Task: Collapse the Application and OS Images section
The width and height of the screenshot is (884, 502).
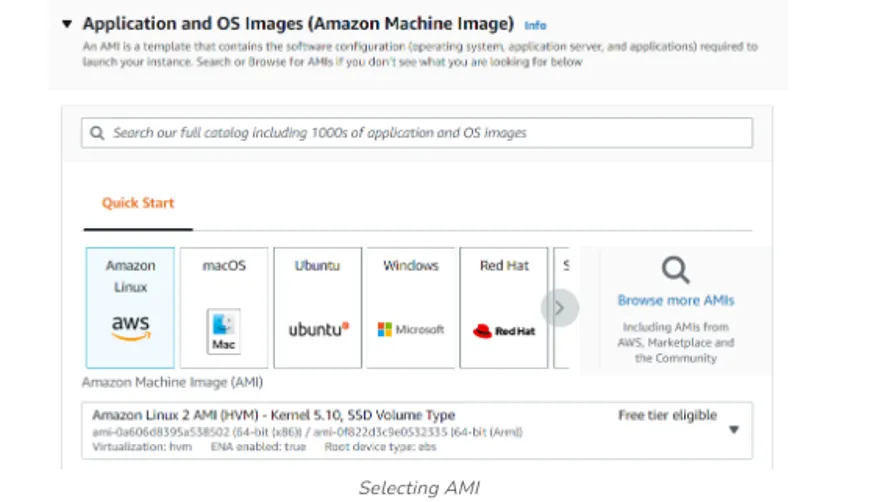Action: coord(67,24)
